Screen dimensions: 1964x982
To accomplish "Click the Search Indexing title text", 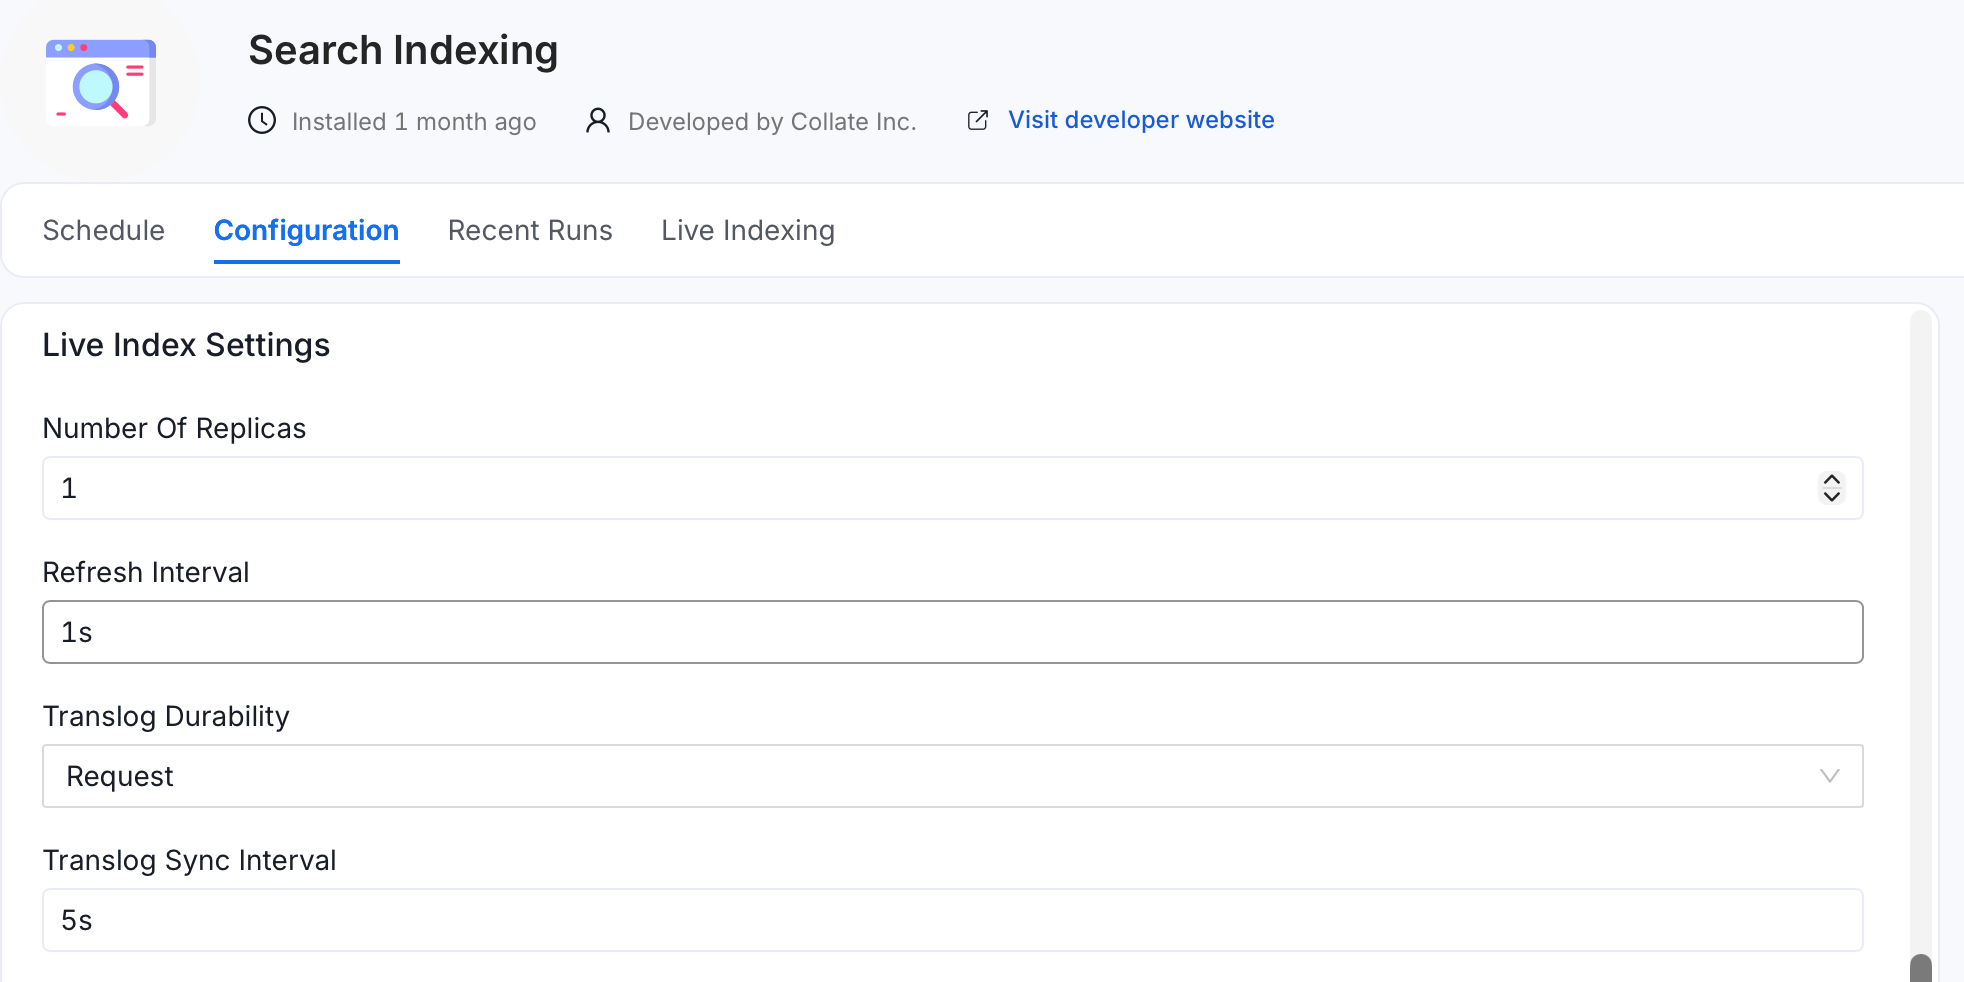I will coord(403,50).
